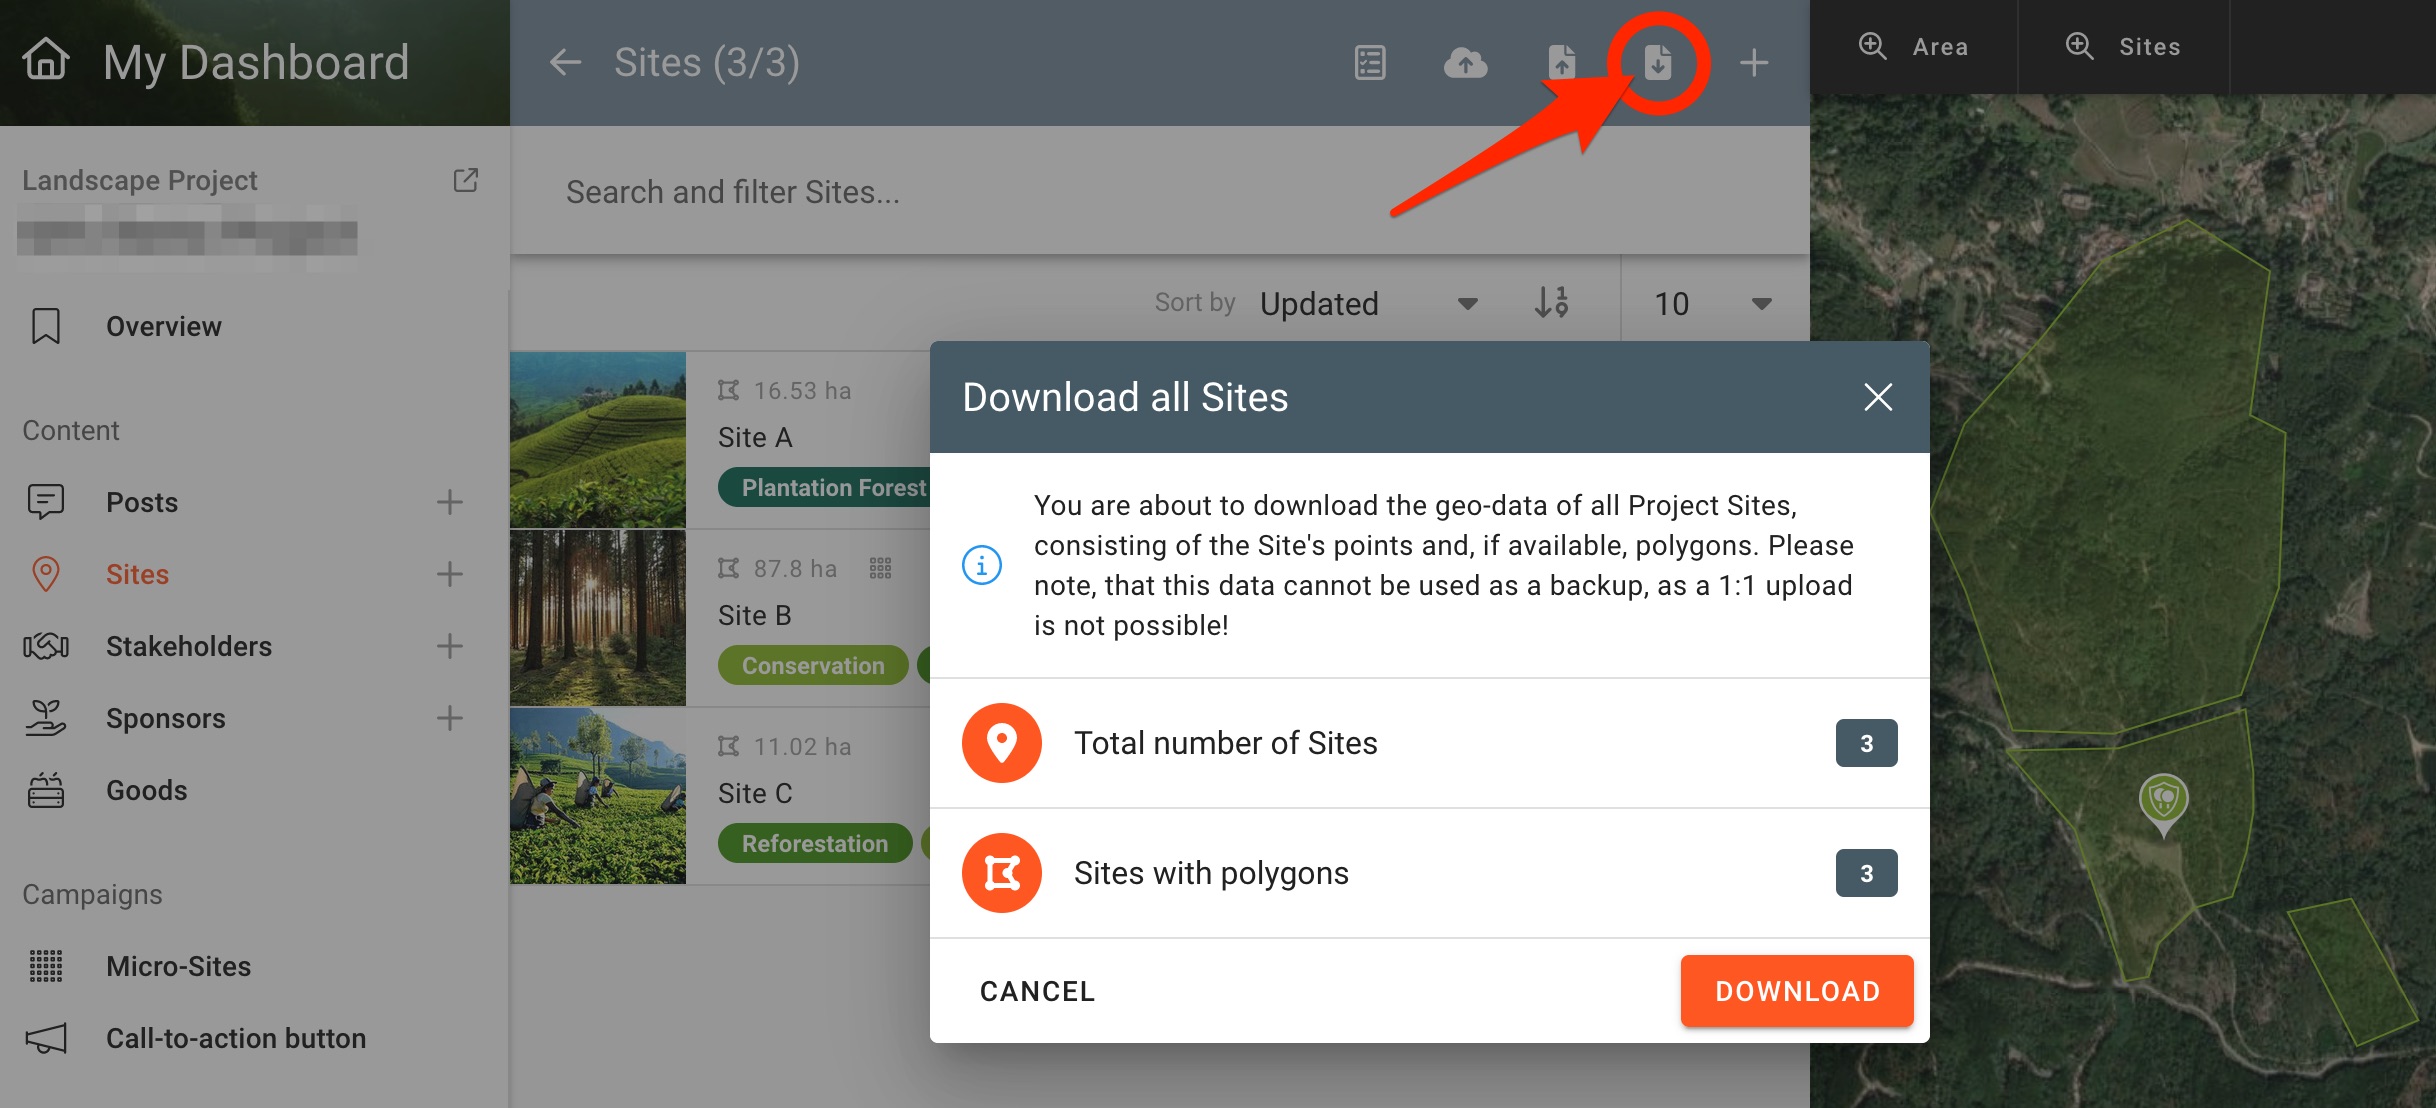2436x1108 pixels.
Task: Open the list view icon in header
Action: 1370,63
